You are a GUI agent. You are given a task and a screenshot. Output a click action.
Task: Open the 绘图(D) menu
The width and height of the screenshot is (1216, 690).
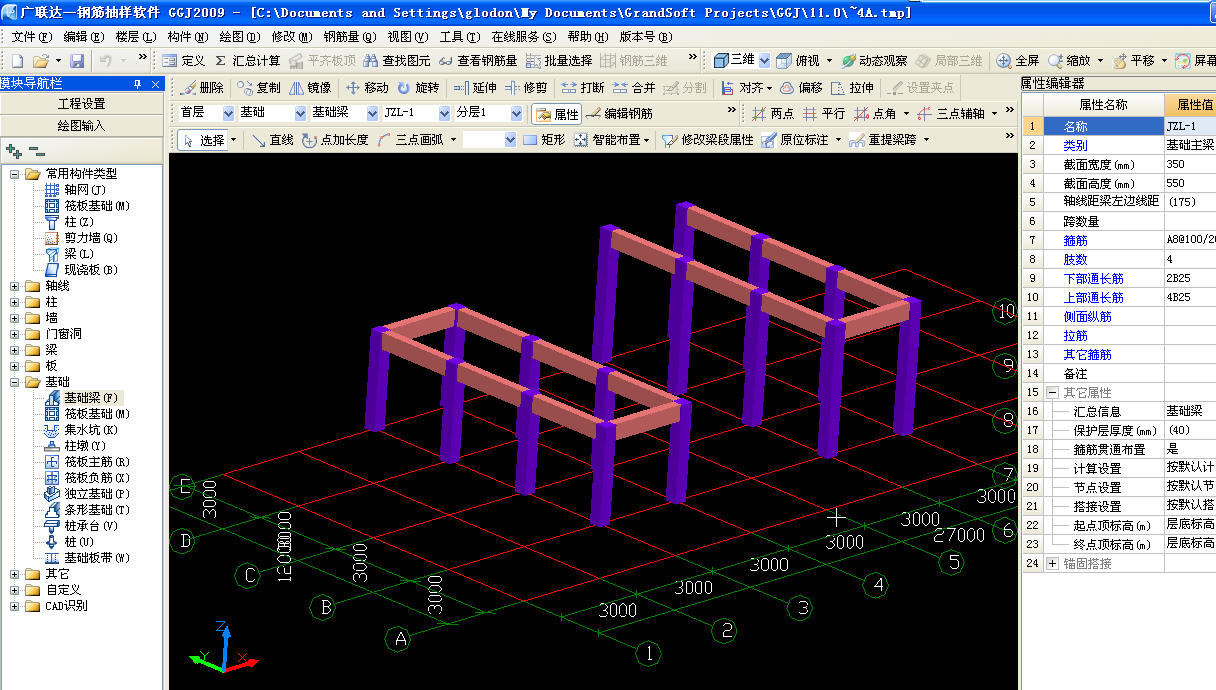pyautogui.click(x=239, y=36)
